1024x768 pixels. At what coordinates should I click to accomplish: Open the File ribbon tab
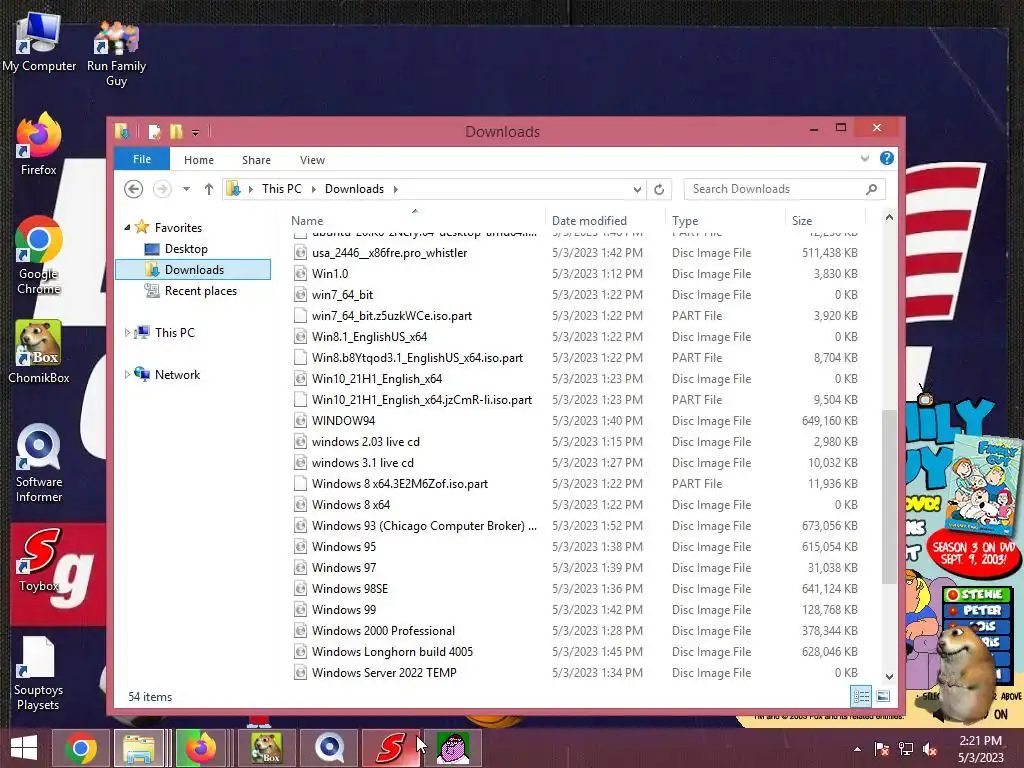142,159
